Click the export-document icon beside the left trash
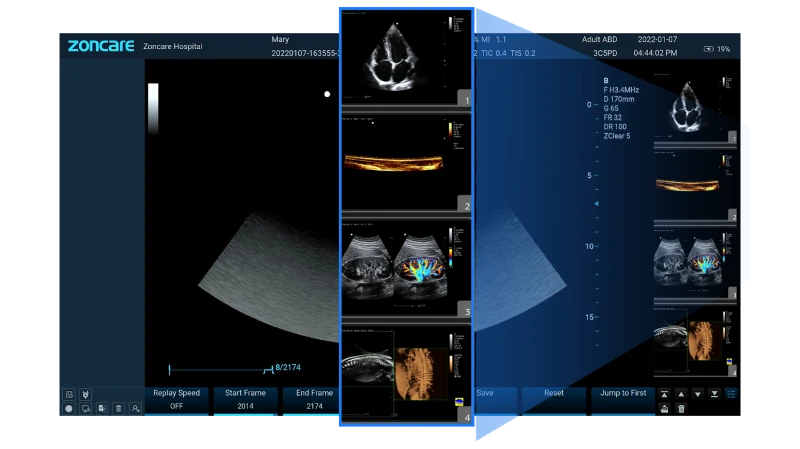 tap(102, 408)
